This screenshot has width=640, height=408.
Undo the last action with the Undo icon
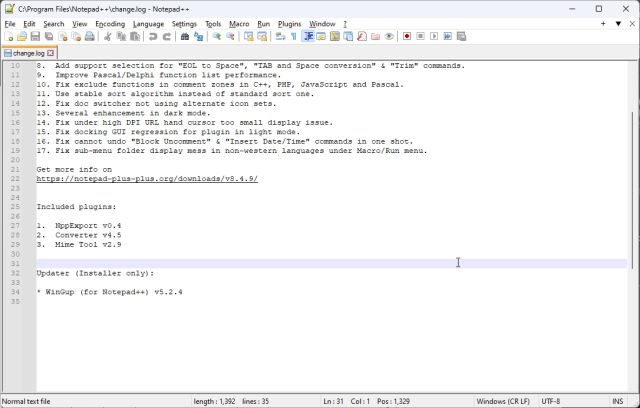click(x=153, y=37)
